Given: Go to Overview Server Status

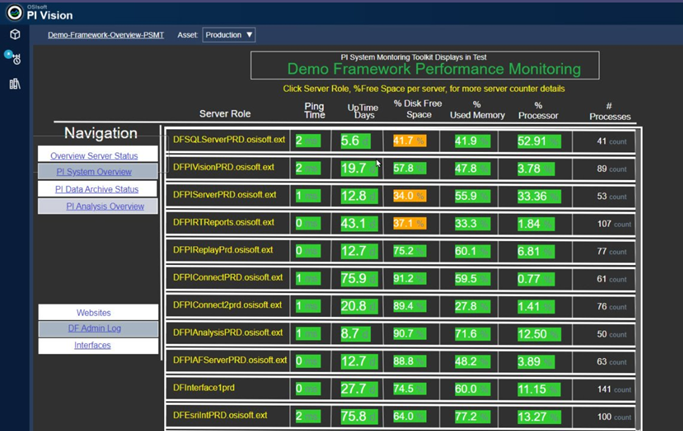Looking at the screenshot, I should [x=95, y=156].
